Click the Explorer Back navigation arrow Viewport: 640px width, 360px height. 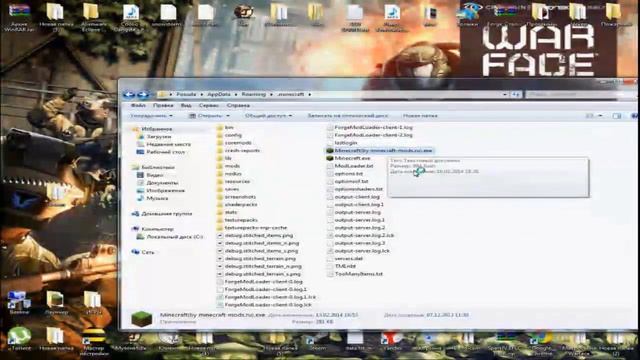pos(129,95)
